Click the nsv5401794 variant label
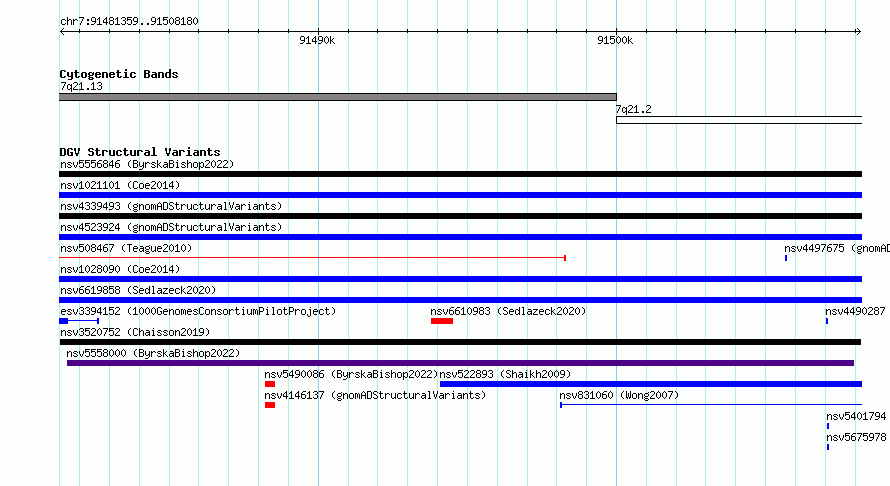This screenshot has width=890, height=486. pos(856,416)
